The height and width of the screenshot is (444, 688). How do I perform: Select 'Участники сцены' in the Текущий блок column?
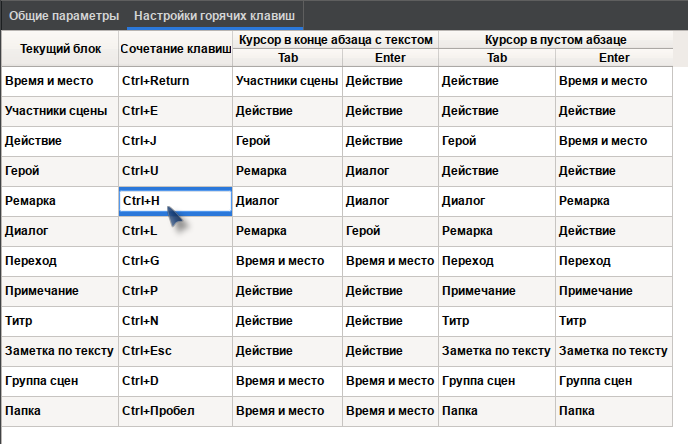point(60,111)
